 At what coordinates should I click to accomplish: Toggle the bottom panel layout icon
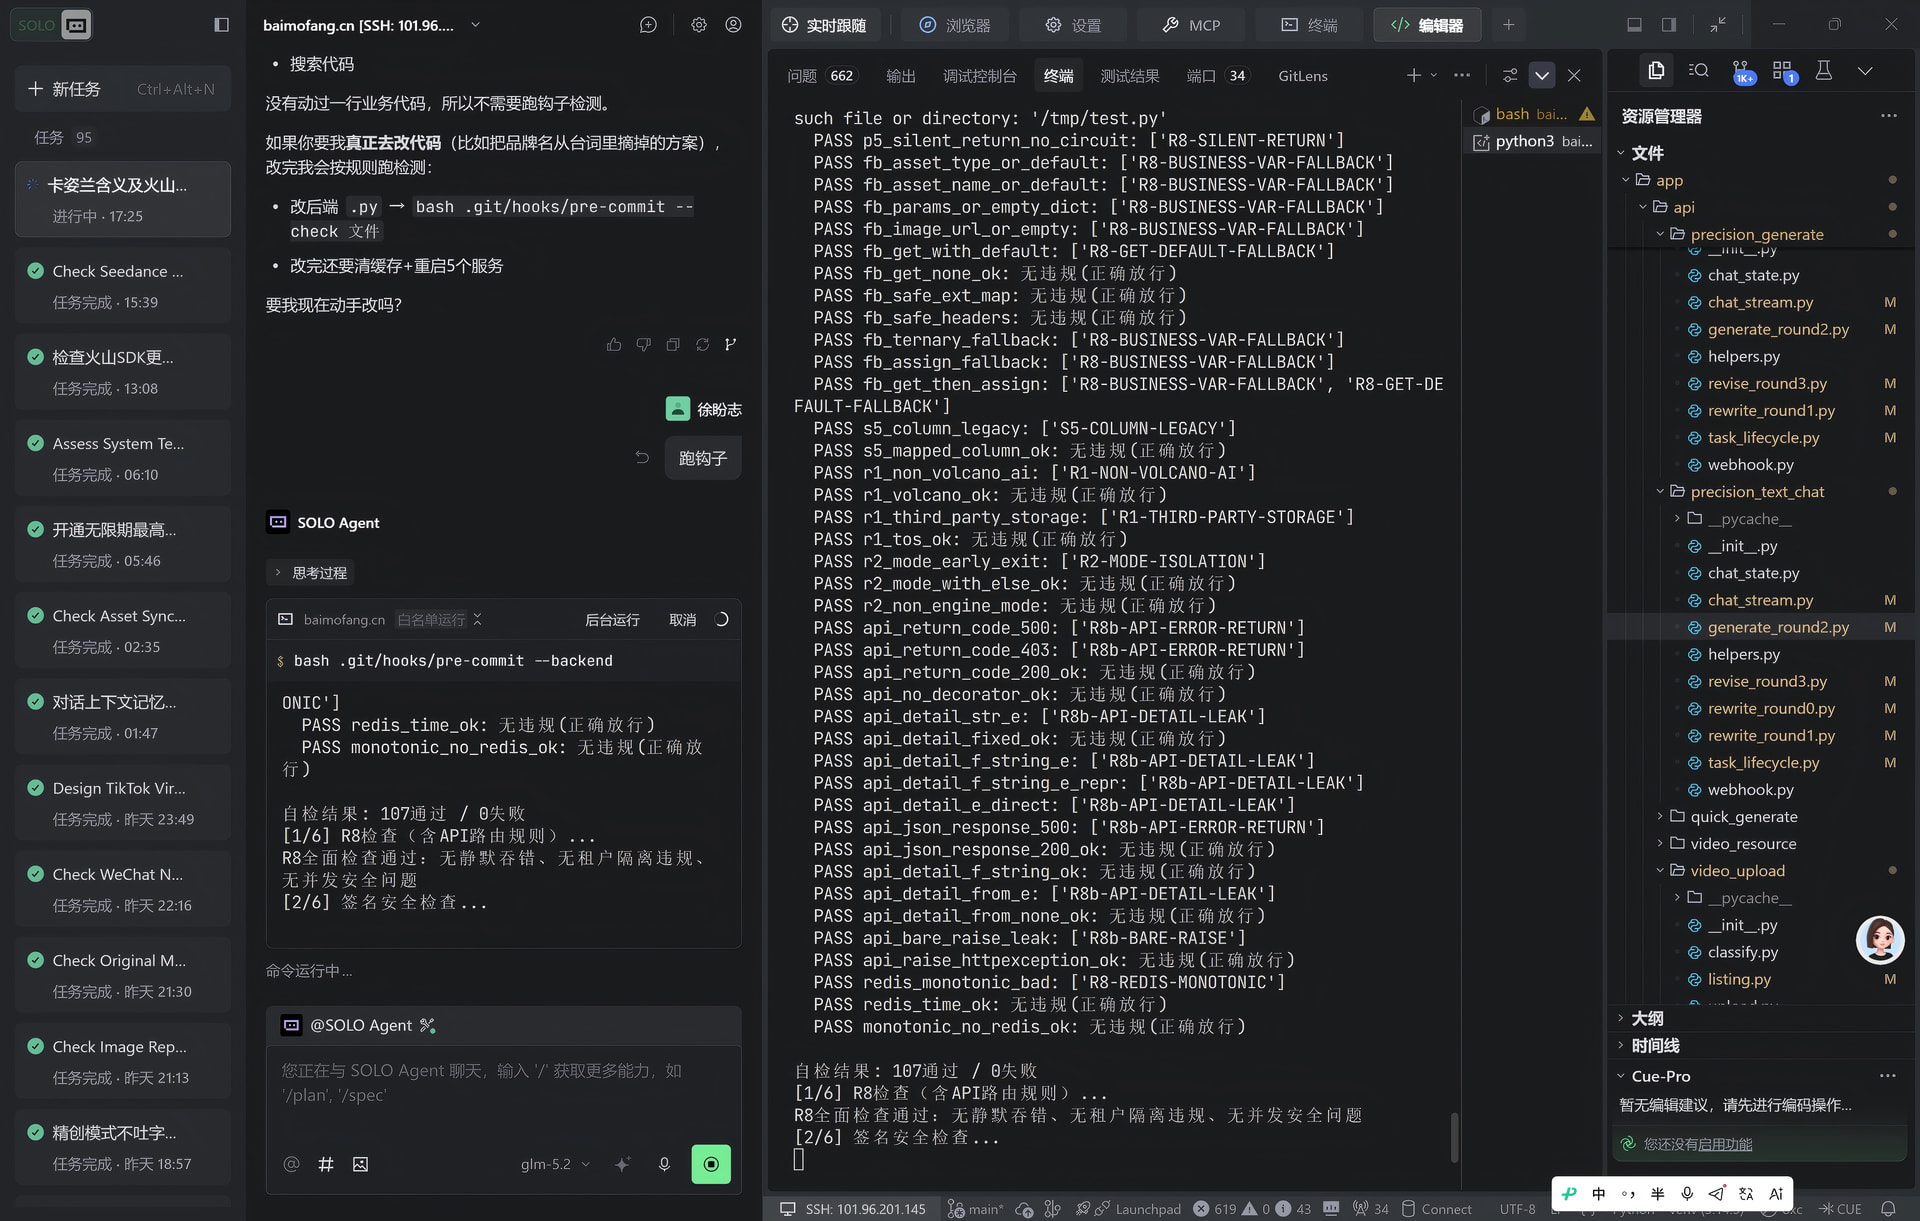coord(1634,25)
